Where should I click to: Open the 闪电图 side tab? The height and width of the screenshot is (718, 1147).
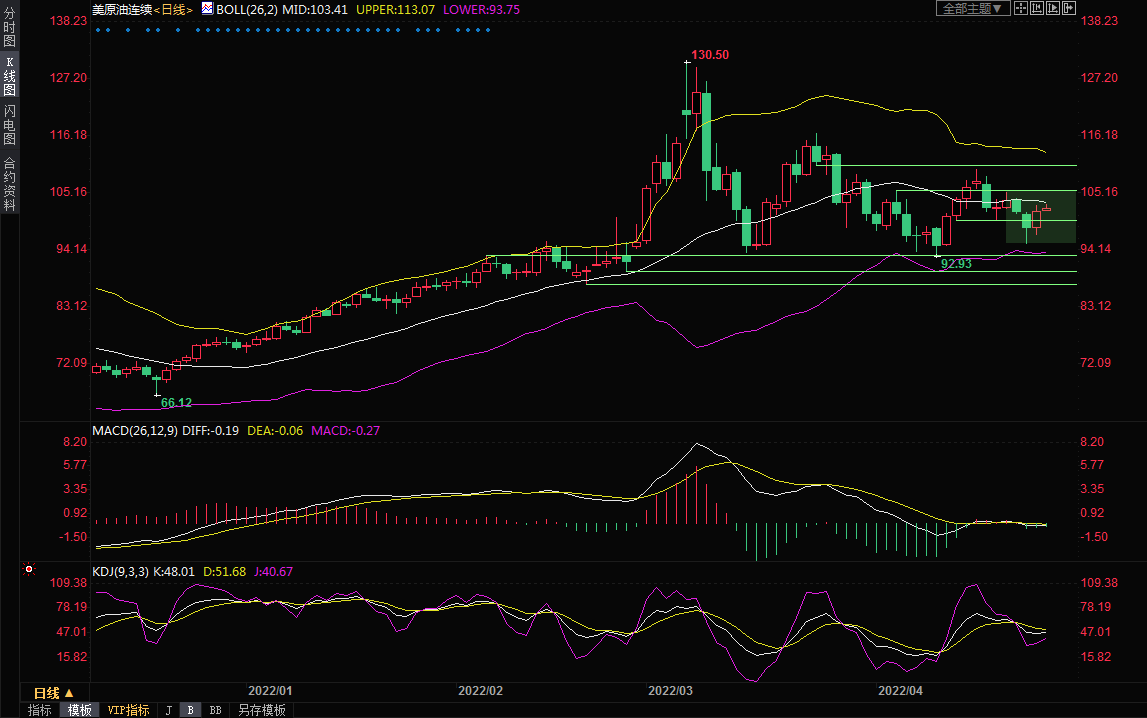[x=9, y=126]
